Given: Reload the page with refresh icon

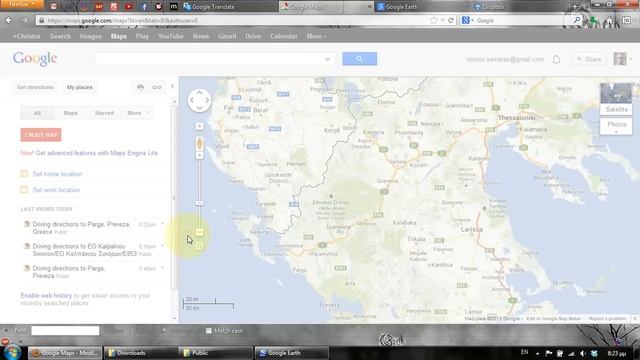Looking at the screenshot, I should point(451,20).
